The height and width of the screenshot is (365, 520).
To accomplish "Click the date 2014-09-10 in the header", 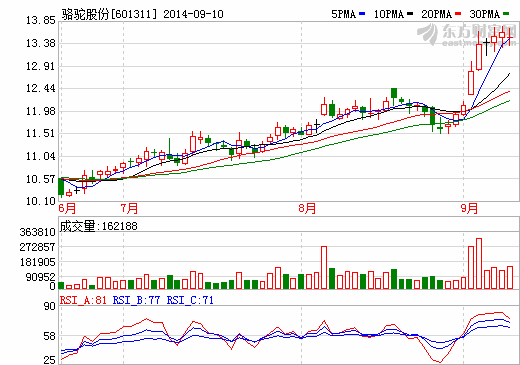I will (x=193, y=14).
